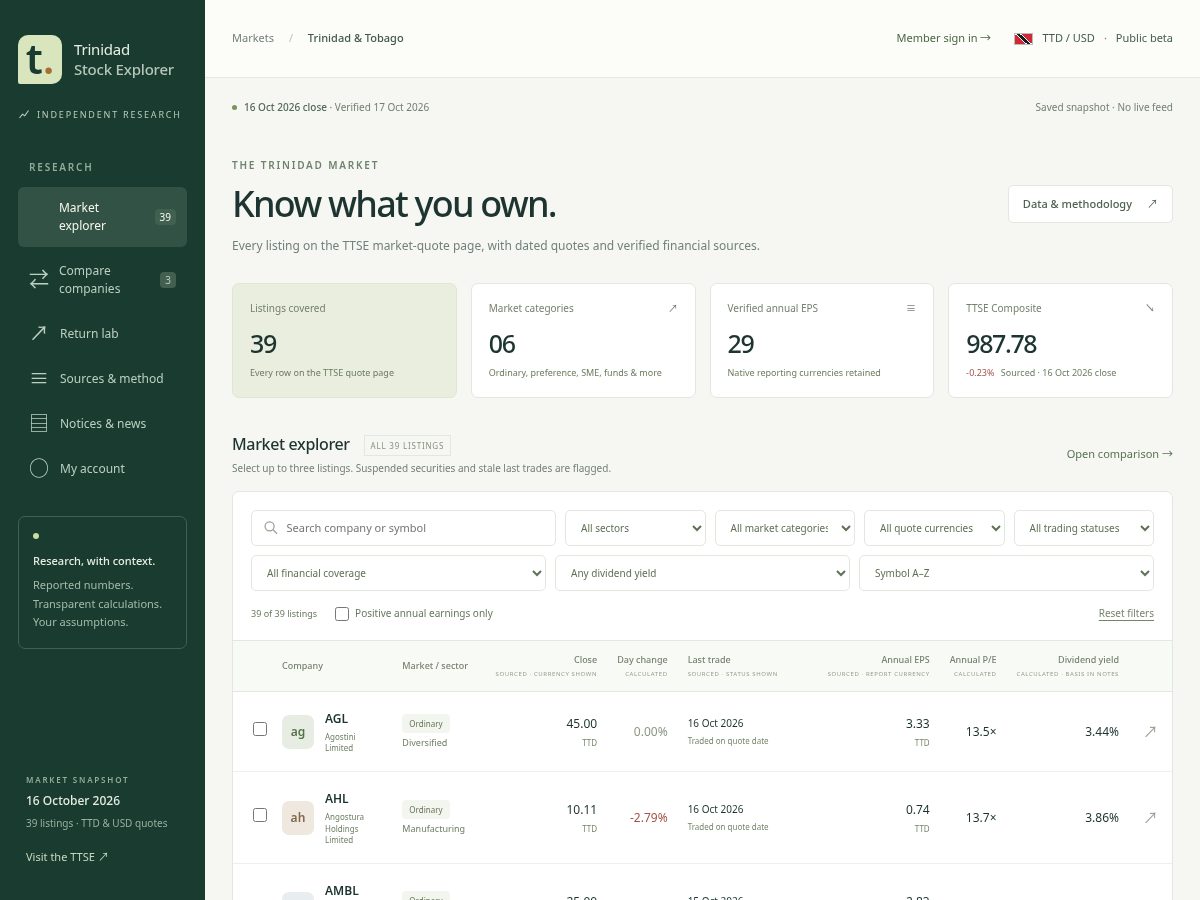1200x900 pixels.
Task: Click Reset filters link
Action: pyautogui.click(x=1126, y=613)
